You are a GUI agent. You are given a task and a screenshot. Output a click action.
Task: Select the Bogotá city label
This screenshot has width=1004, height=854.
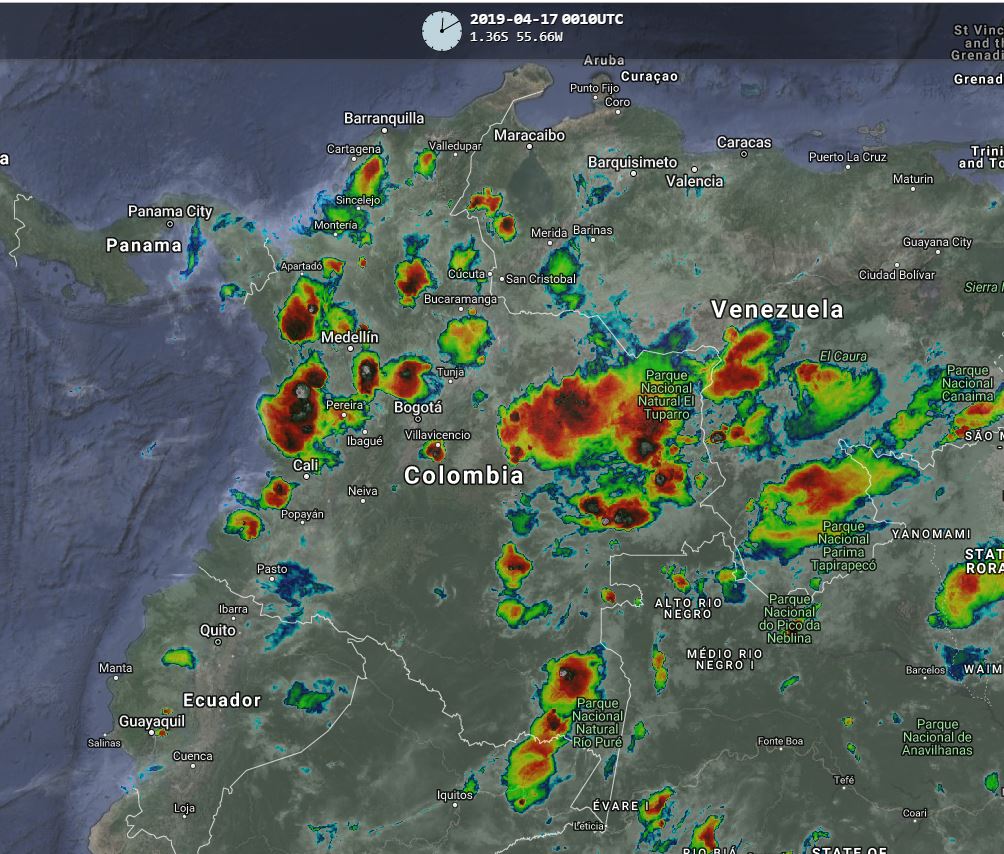pos(418,407)
